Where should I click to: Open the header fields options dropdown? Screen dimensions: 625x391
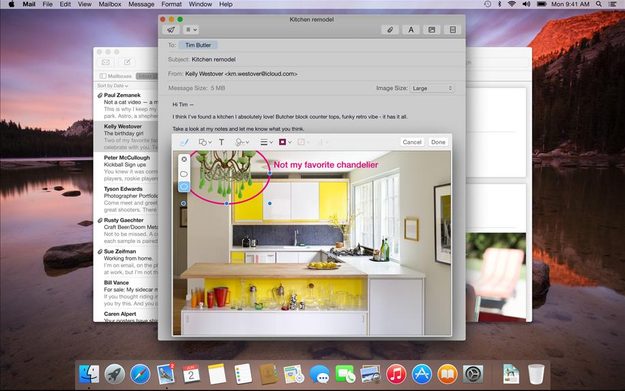[191, 29]
